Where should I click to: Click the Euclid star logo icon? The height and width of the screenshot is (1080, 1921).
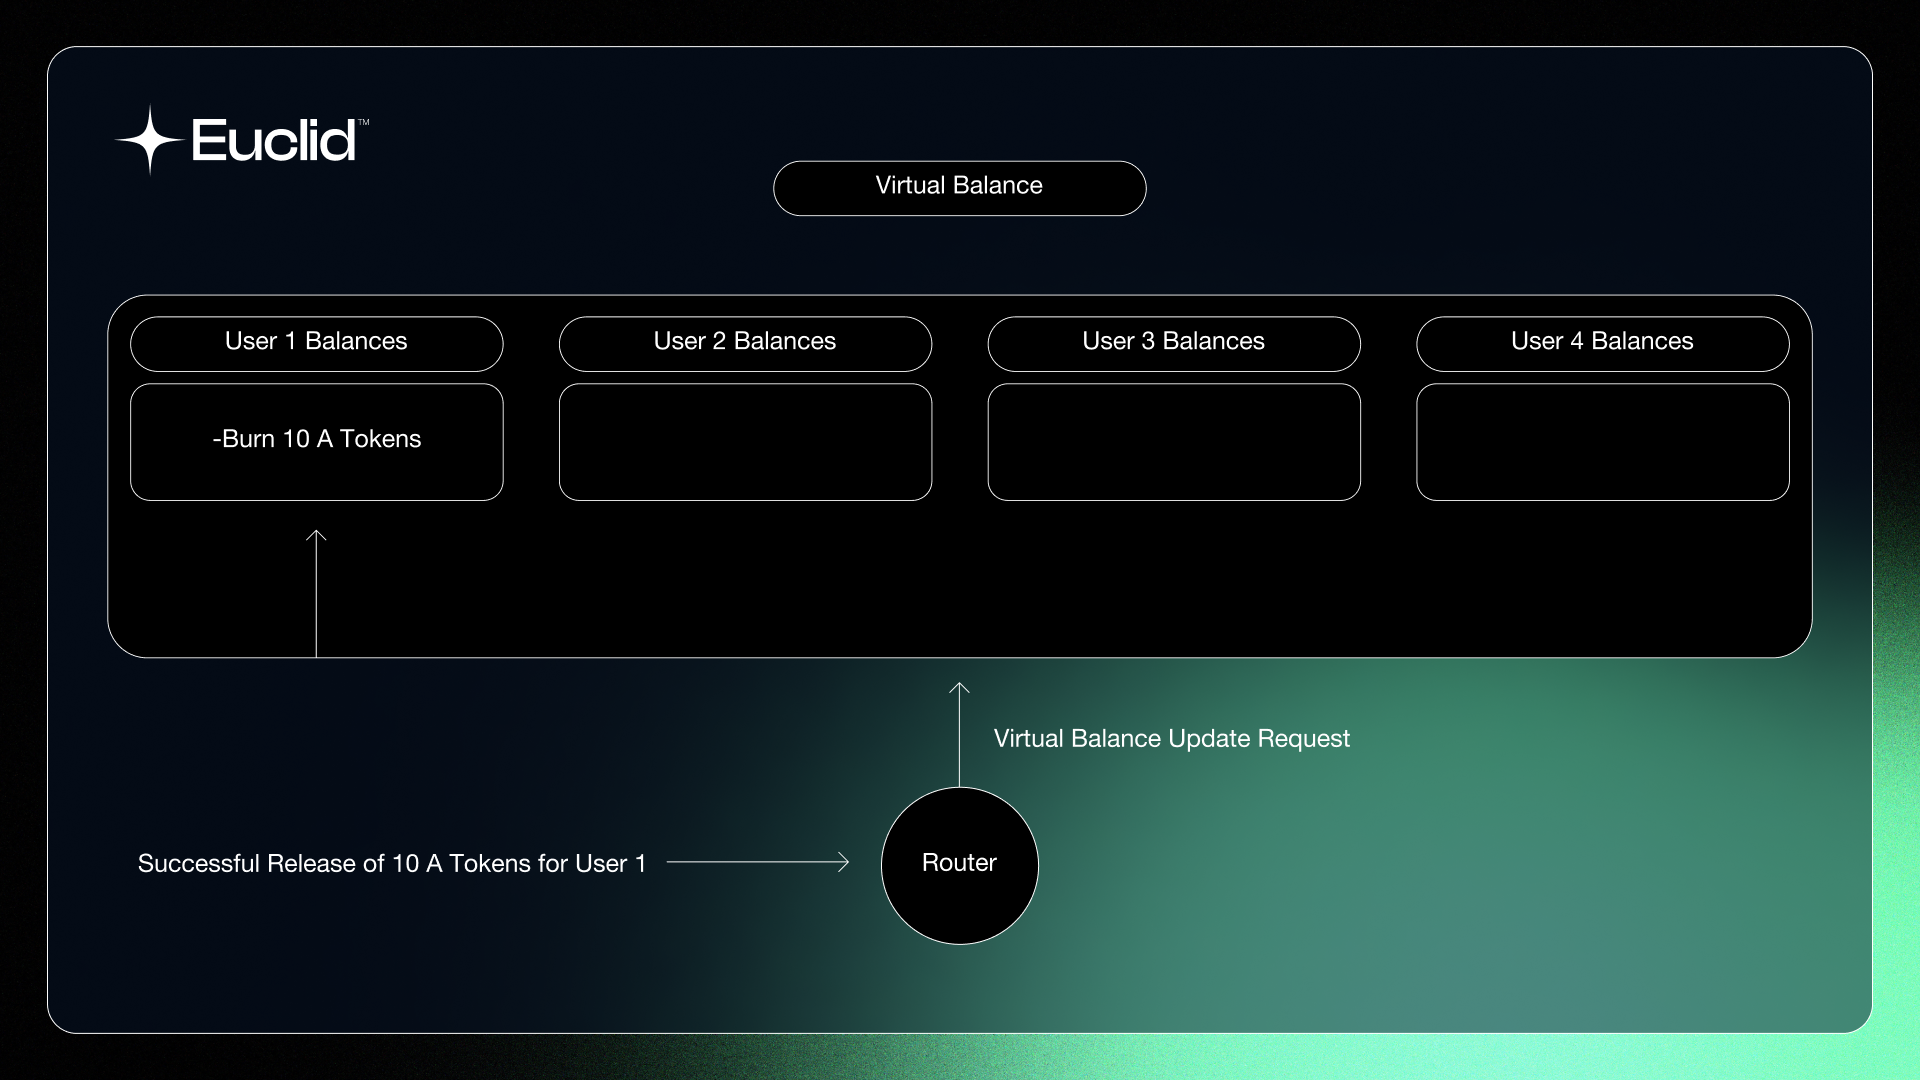tap(144, 137)
